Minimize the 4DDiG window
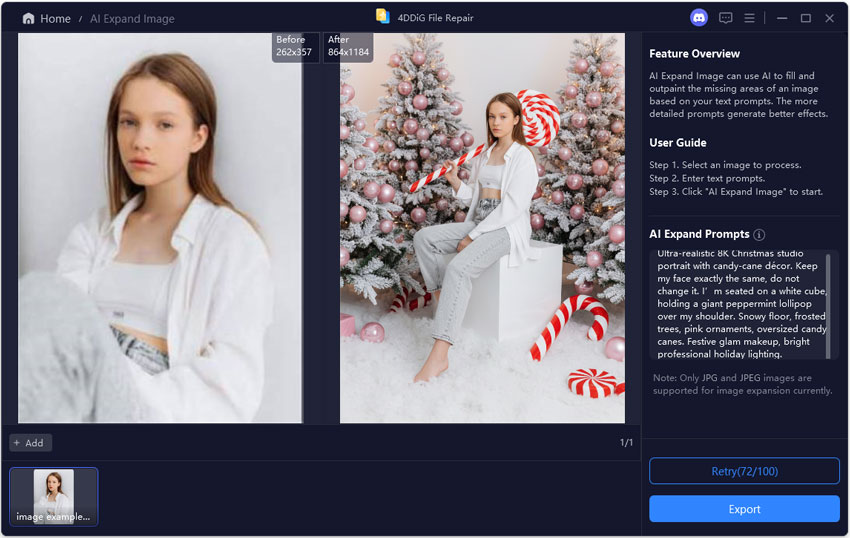Screen dimensions: 850x538 tap(782, 18)
